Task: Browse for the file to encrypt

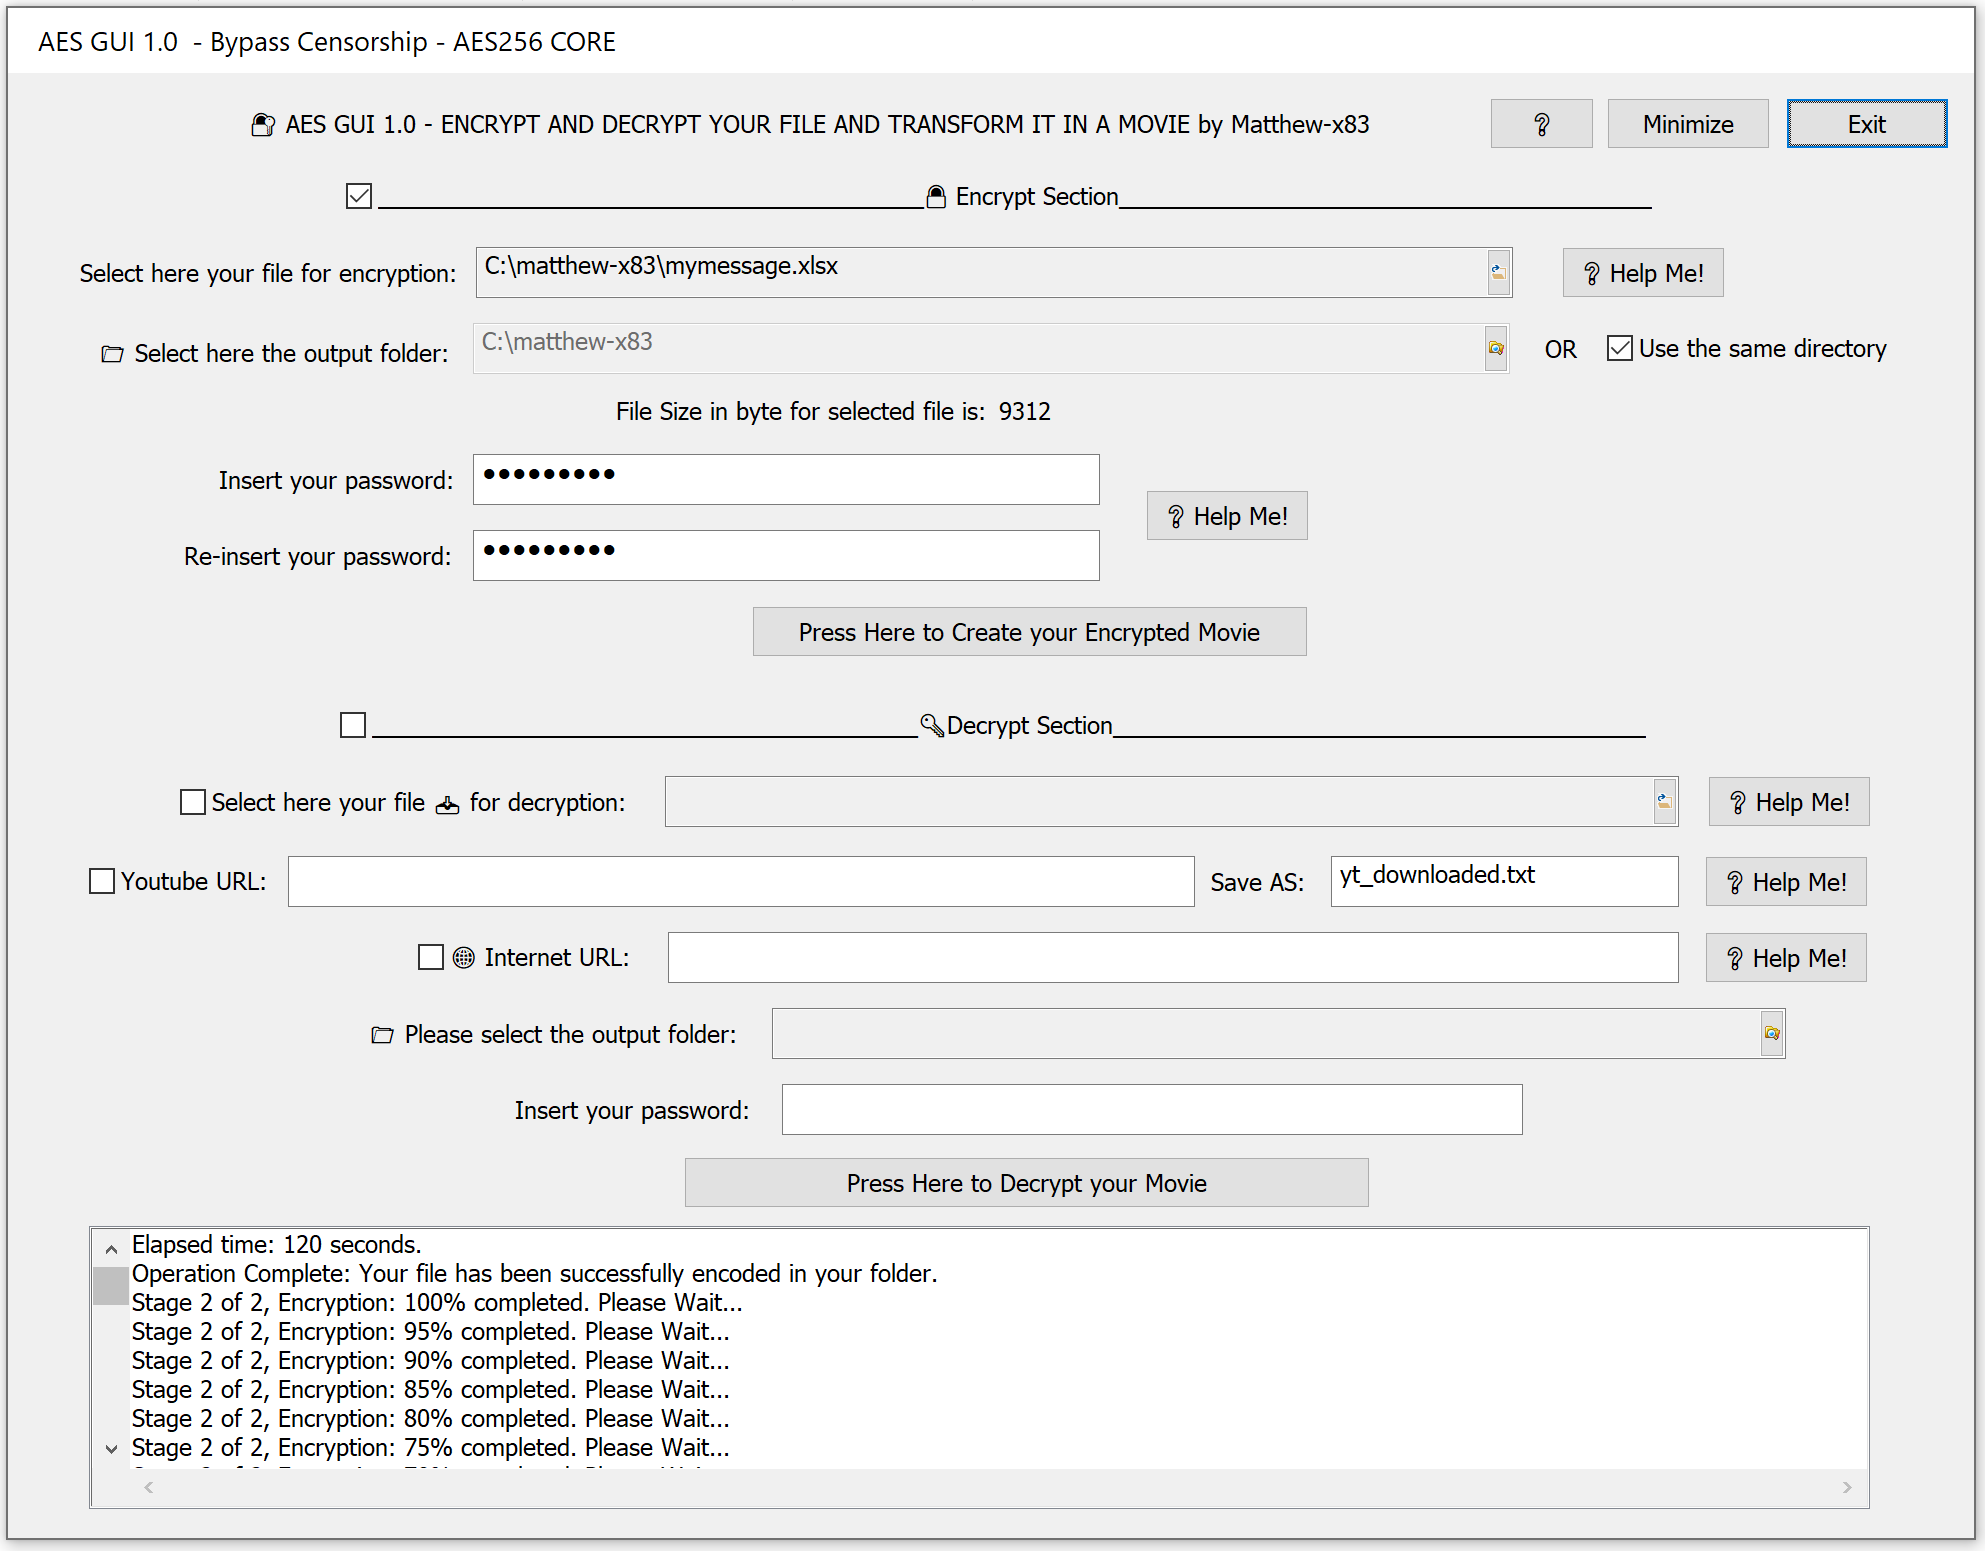Action: [x=1498, y=272]
